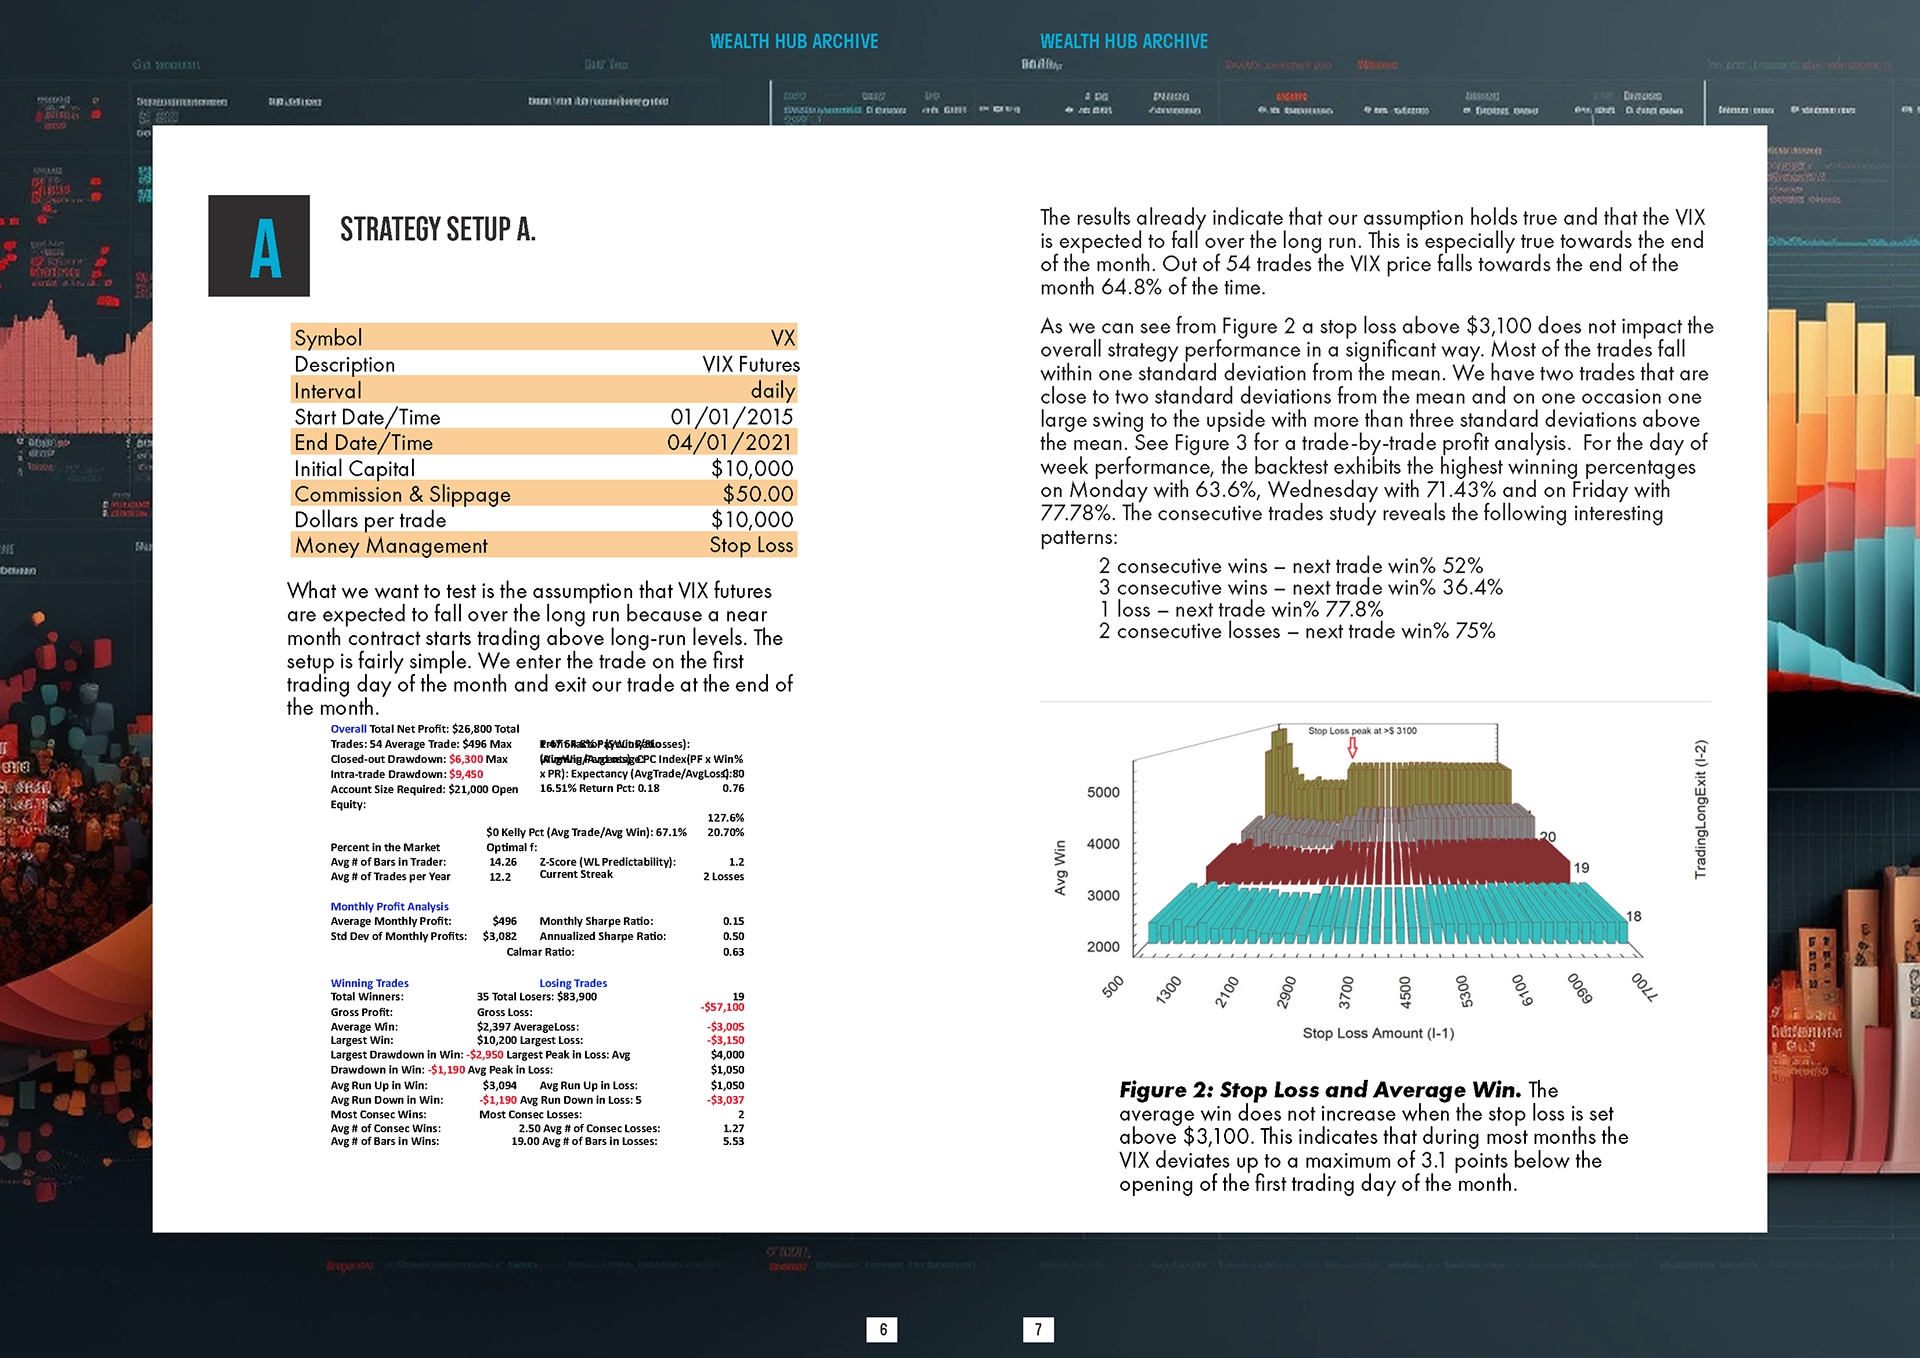The width and height of the screenshot is (1920, 1358).
Task: Click the Symbol VX table row
Action: pos(544,338)
